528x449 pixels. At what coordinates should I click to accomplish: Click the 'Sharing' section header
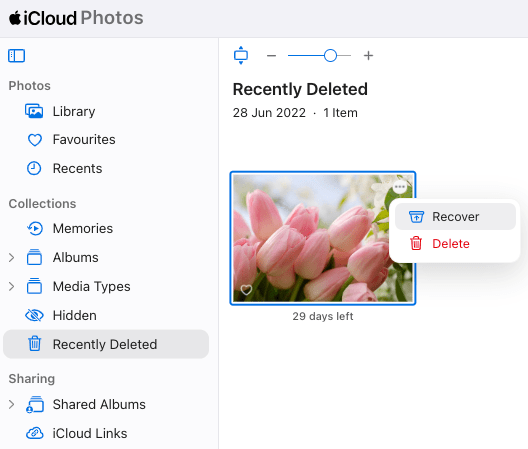32,379
